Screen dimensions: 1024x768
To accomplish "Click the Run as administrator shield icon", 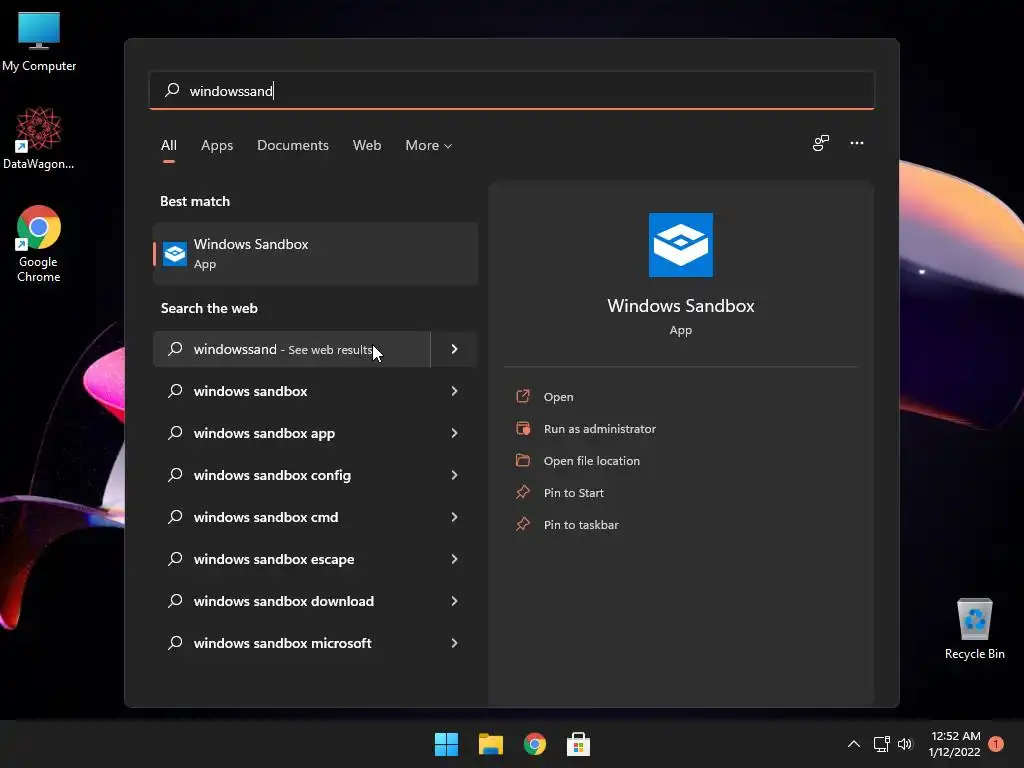I will tap(523, 428).
